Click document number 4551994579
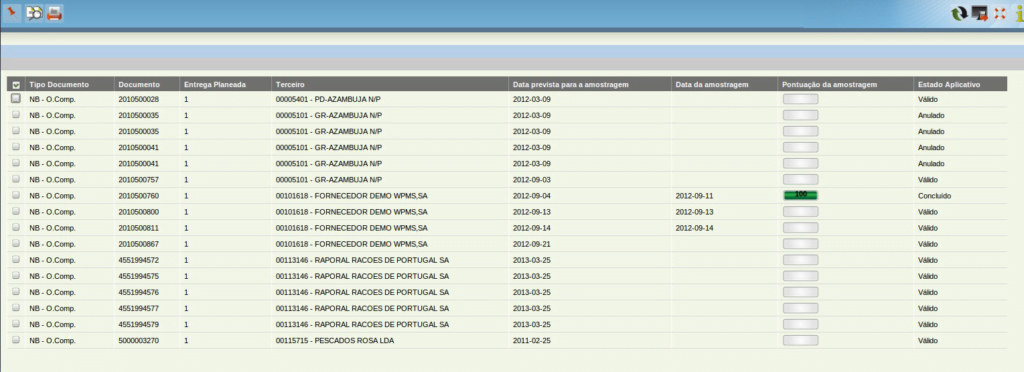 click(x=138, y=324)
